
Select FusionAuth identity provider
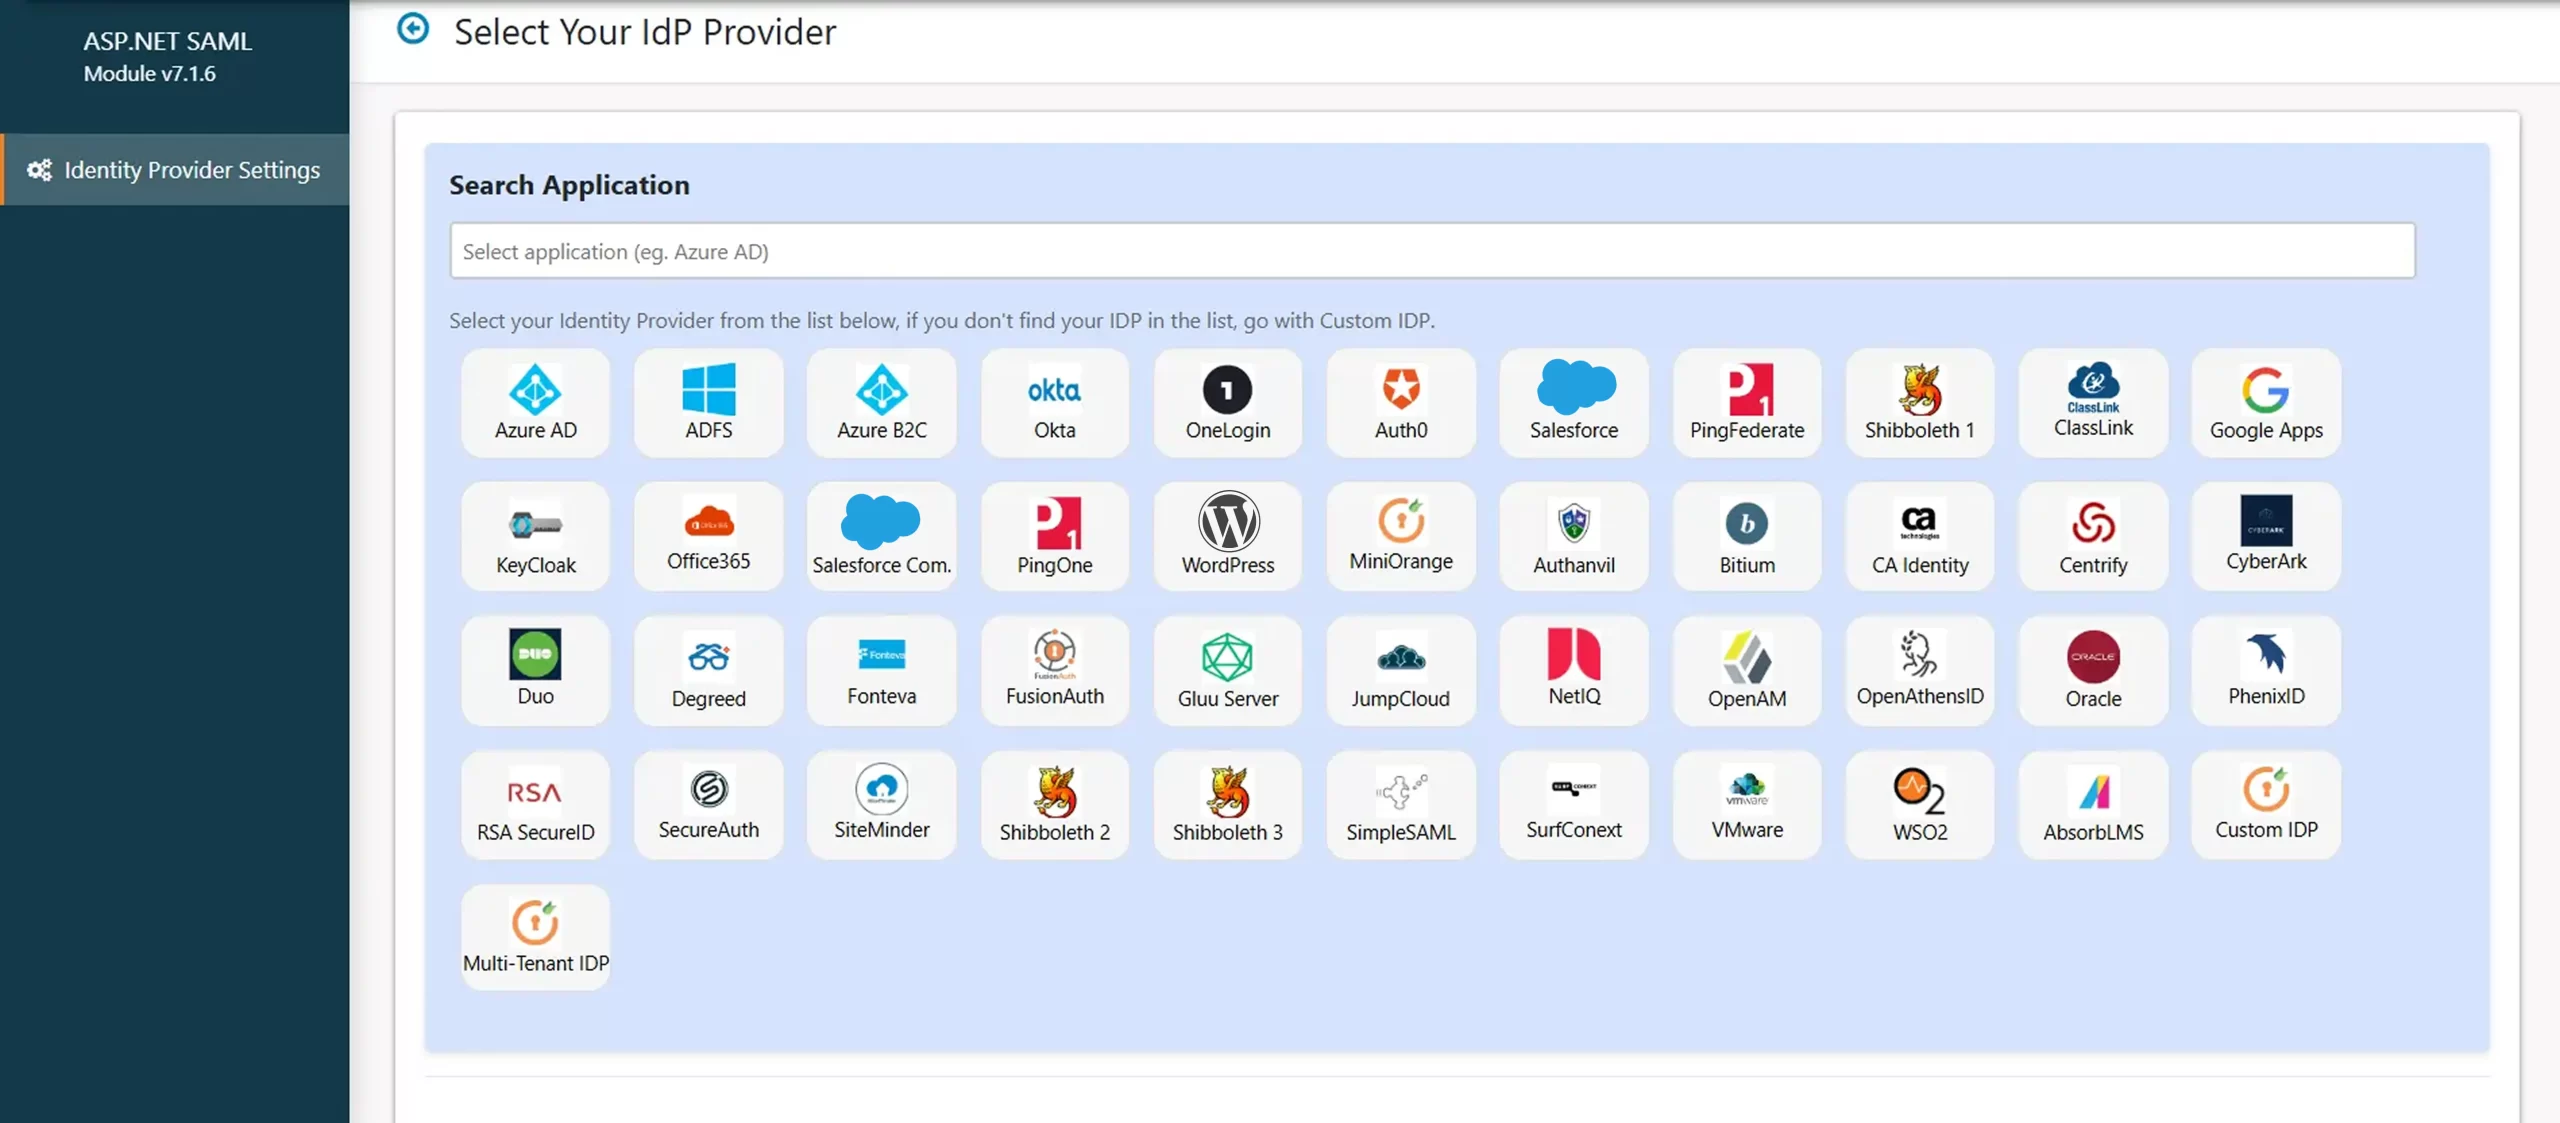[x=1054, y=671]
